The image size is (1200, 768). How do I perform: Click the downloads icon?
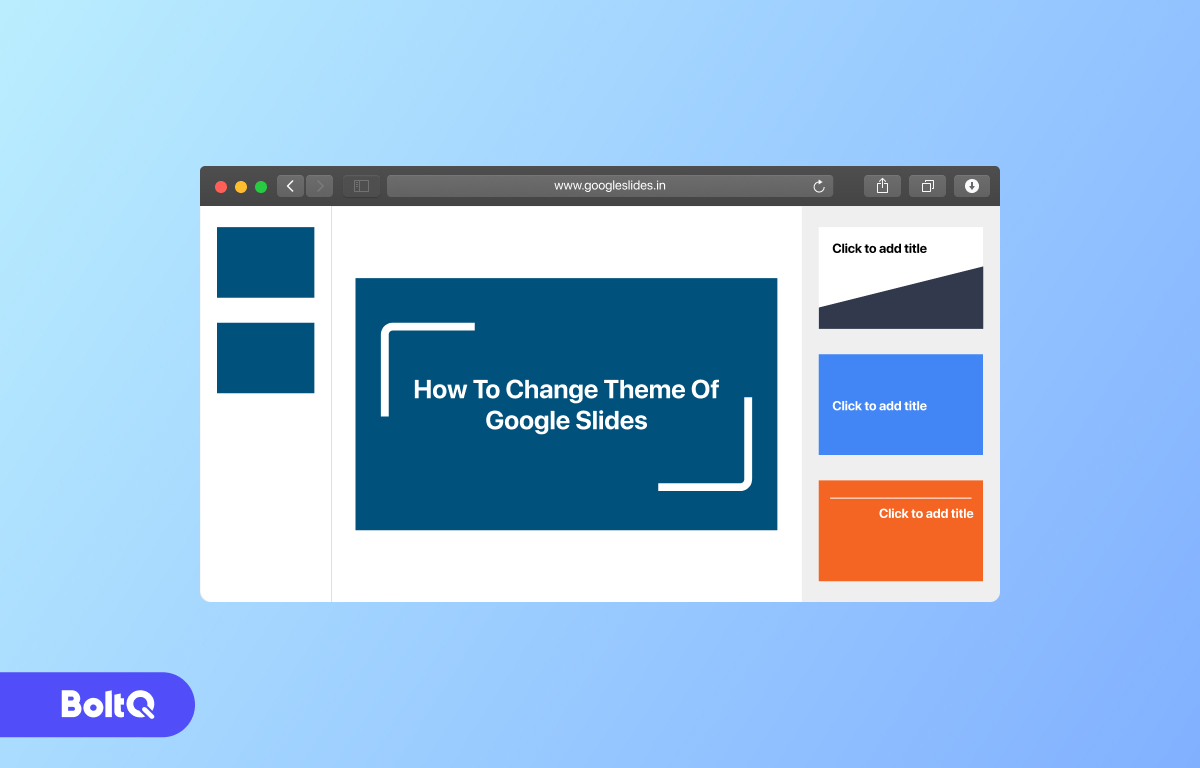971,185
